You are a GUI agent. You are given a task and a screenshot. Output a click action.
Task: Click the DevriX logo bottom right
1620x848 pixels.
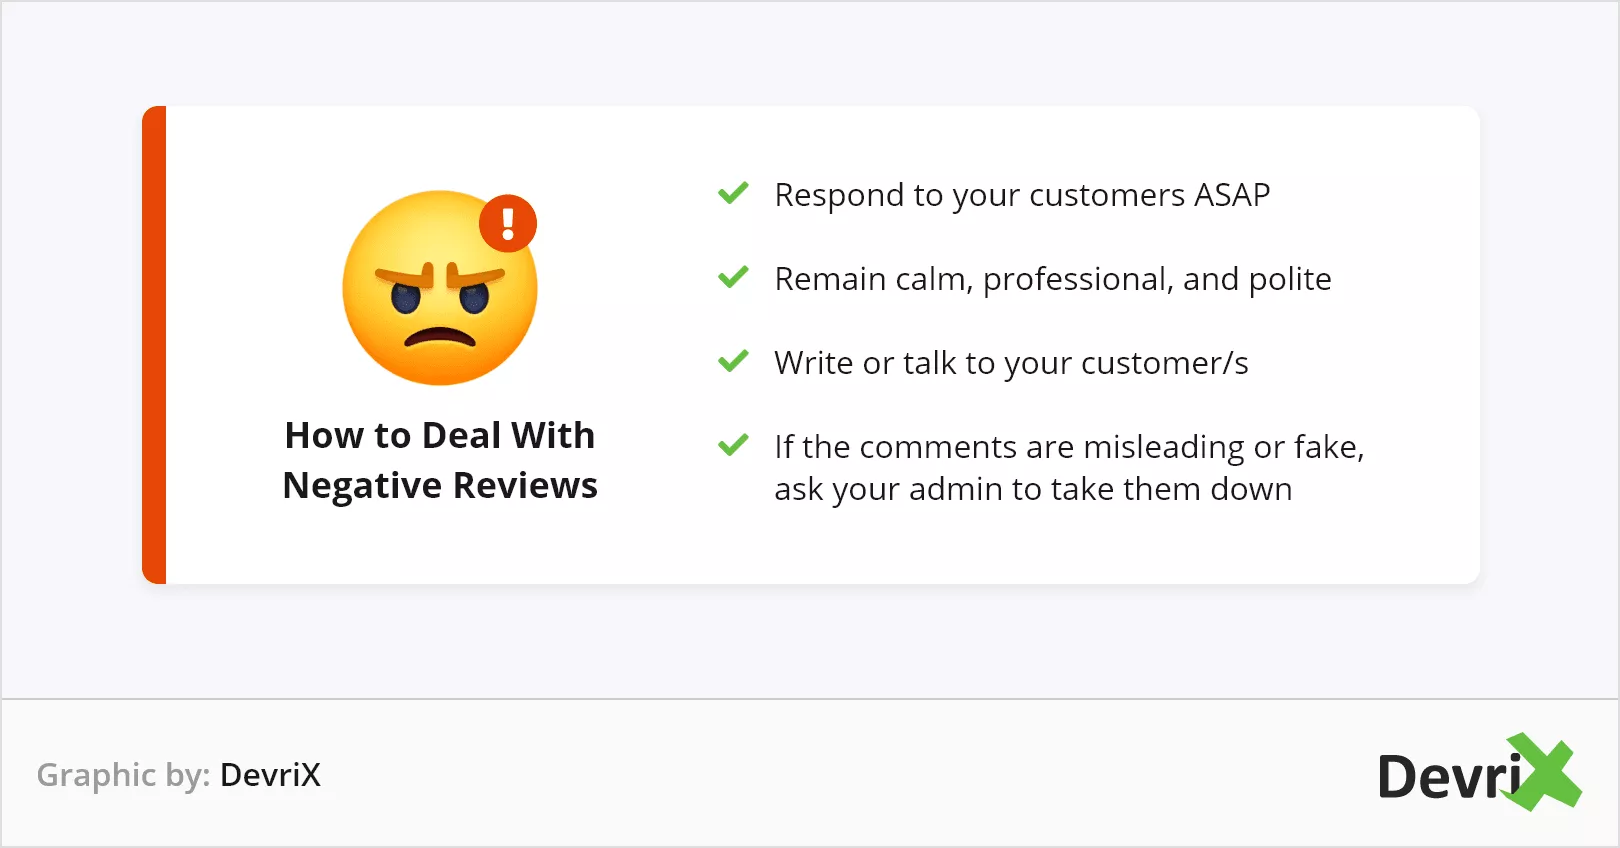(x=1479, y=772)
